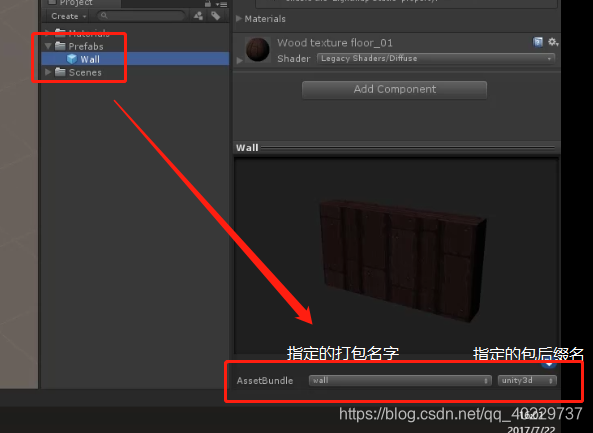Click the Shader label
593x433 pixels.
pos(293,59)
